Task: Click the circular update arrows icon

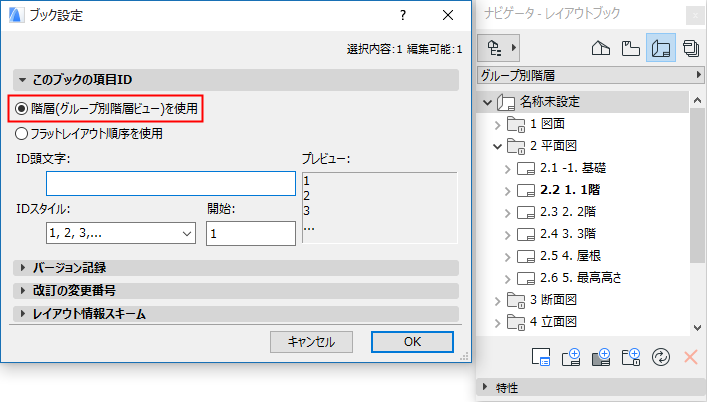Action: (661, 357)
